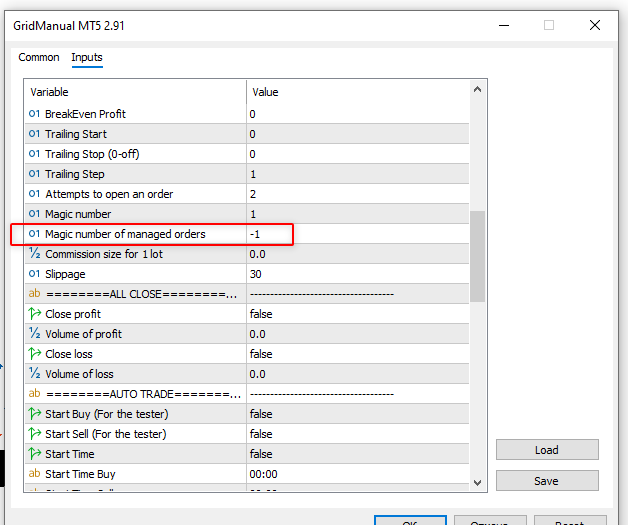
Task: Click the string icon beside Start Time Buy
Action: click(x=34, y=474)
